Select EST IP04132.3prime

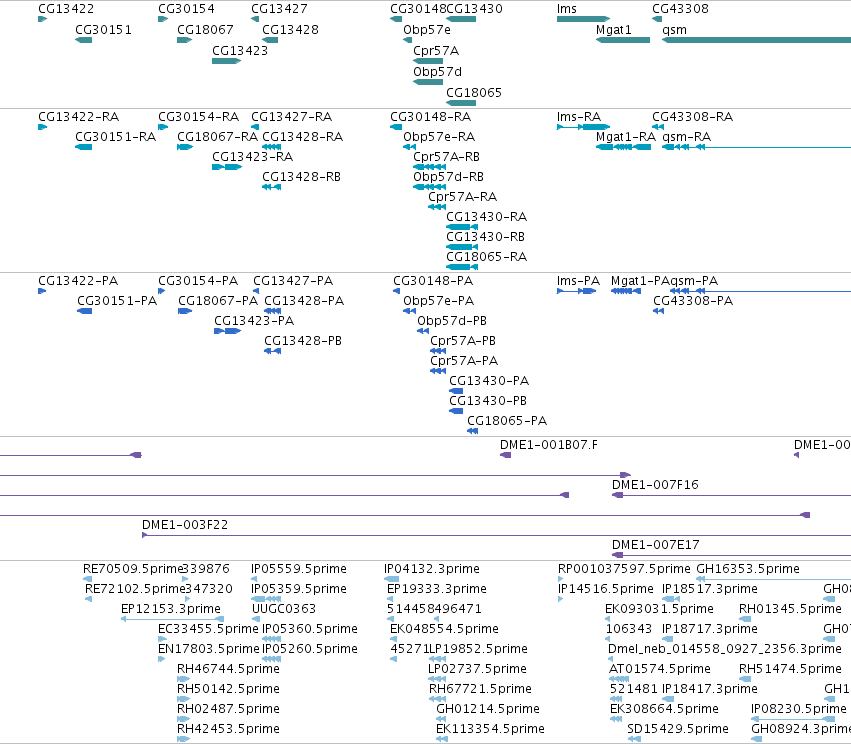(391, 580)
